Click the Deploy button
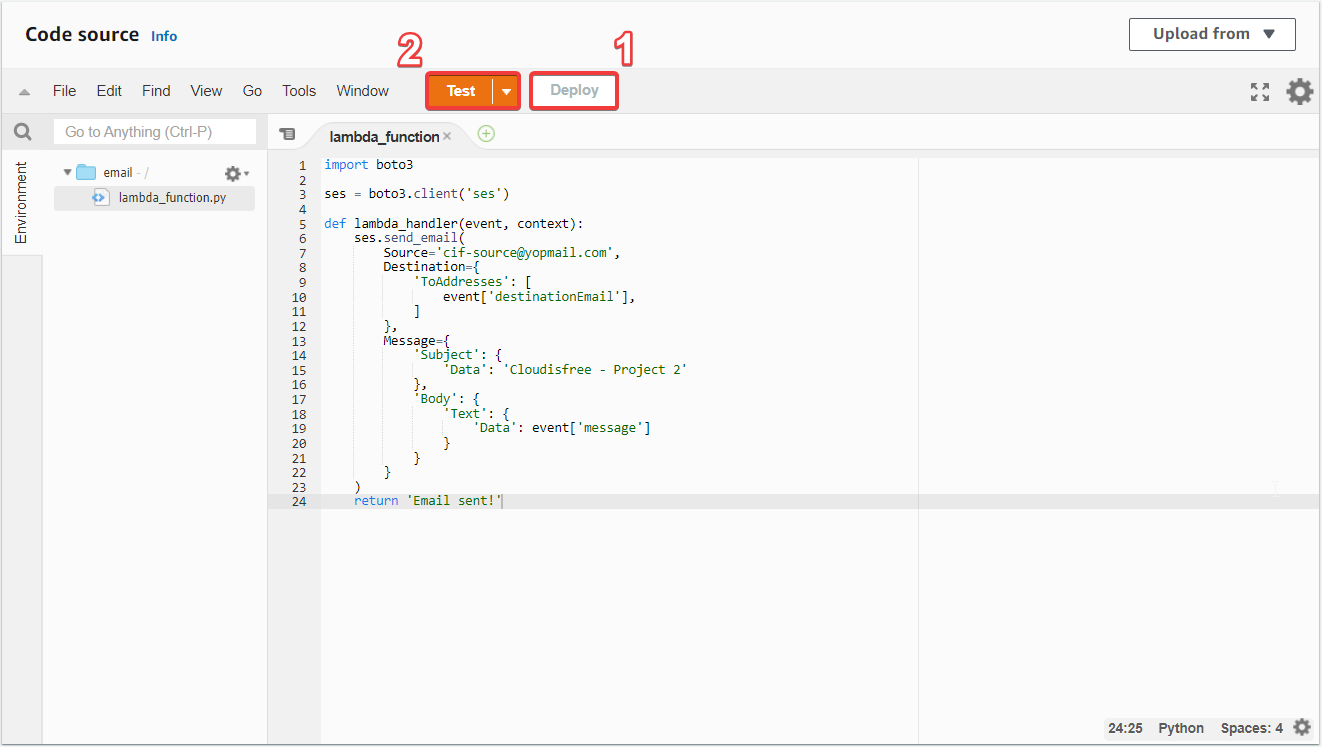The height and width of the screenshot is (747, 1322). 574,90
